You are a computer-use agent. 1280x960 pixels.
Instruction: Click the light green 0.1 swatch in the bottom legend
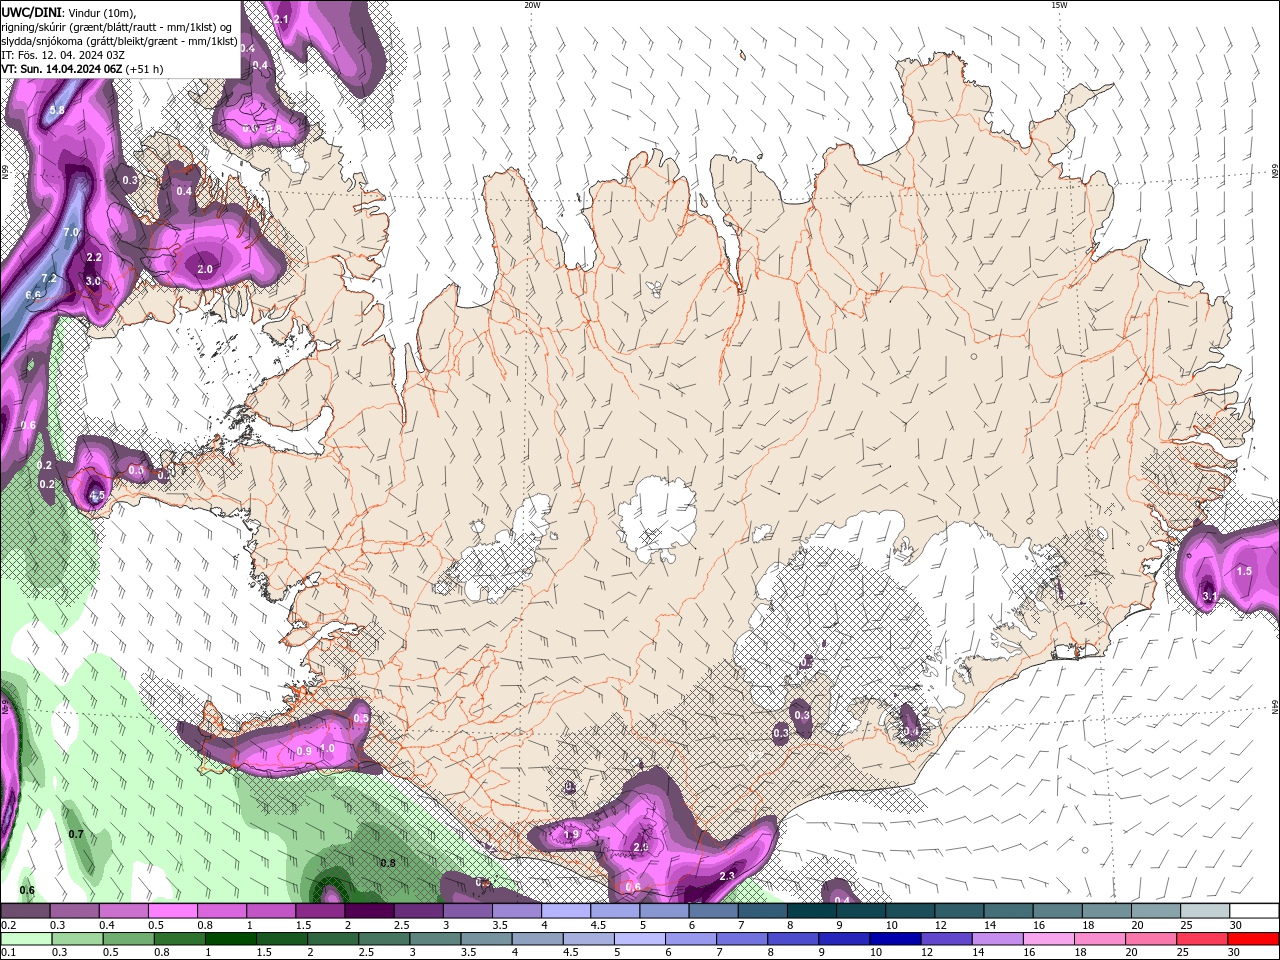pos(27,939)
